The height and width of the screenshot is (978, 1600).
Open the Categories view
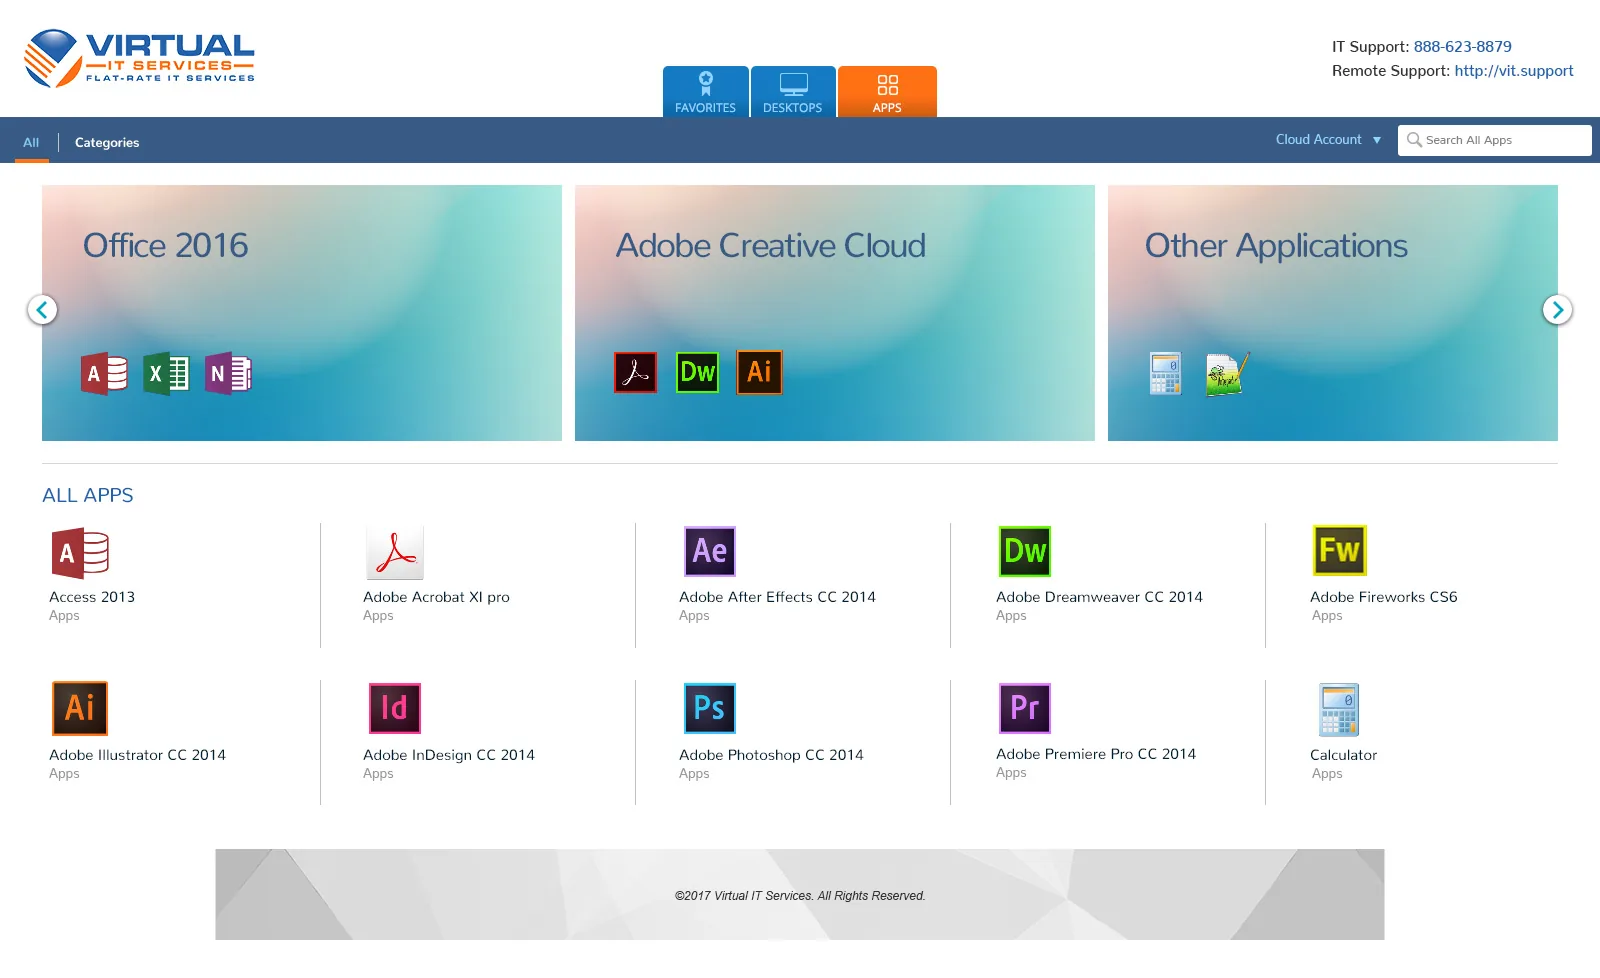point(107,143)
